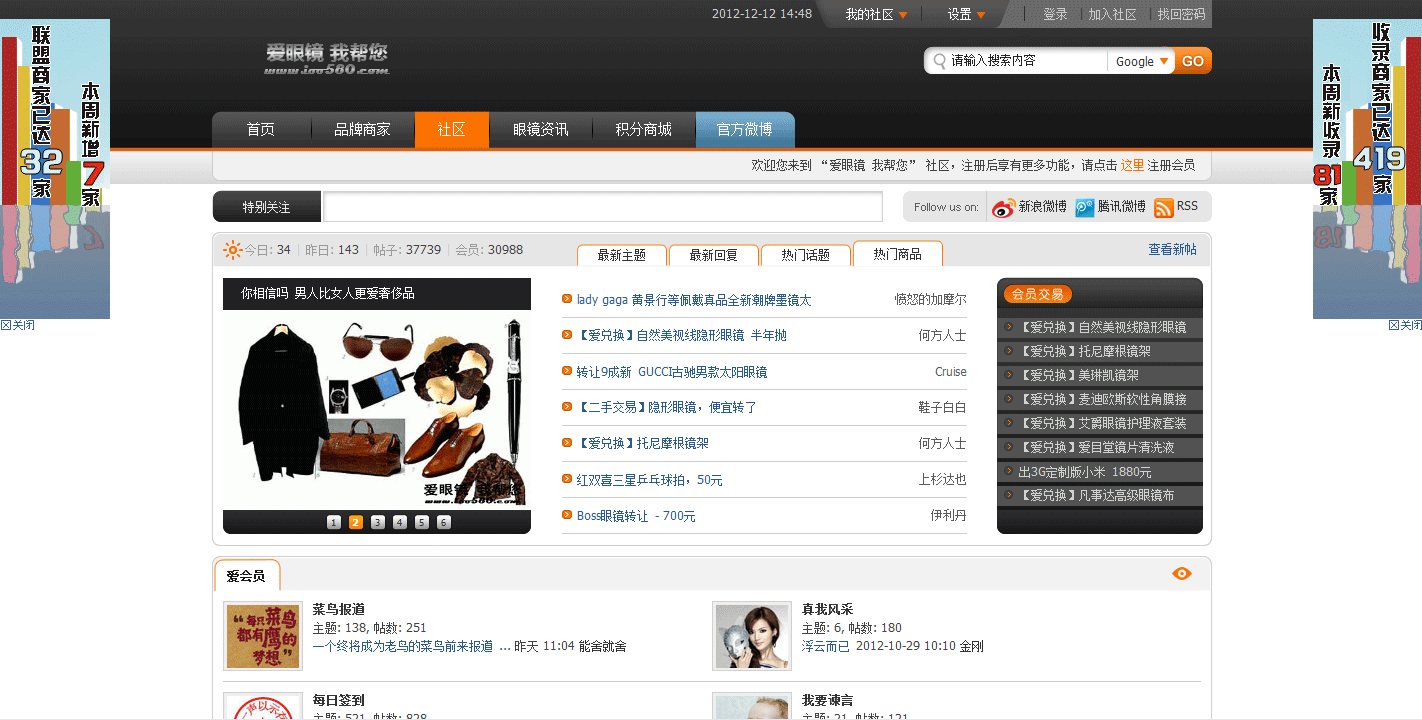Open the 菜鸟报道 forum title
1422x720 pixels.
pyautogui.click(x=339, y=609)
